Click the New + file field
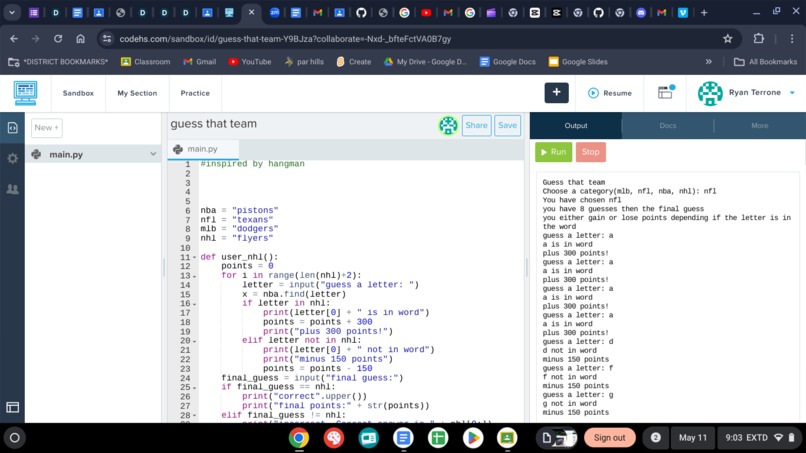Screen dimensions: 806x453 47,128
